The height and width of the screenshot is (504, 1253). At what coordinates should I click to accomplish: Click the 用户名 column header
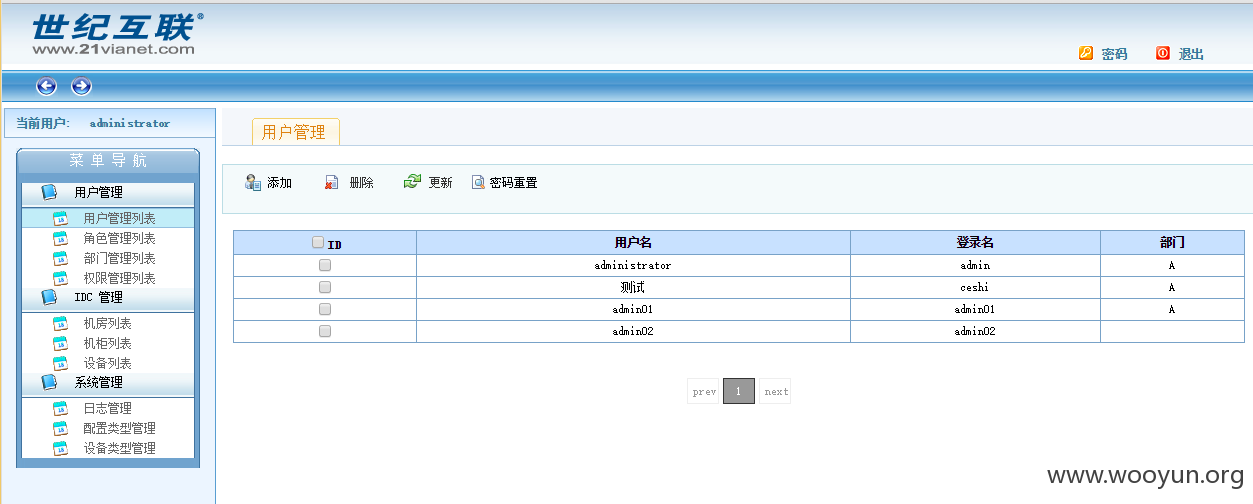(633, 243)
